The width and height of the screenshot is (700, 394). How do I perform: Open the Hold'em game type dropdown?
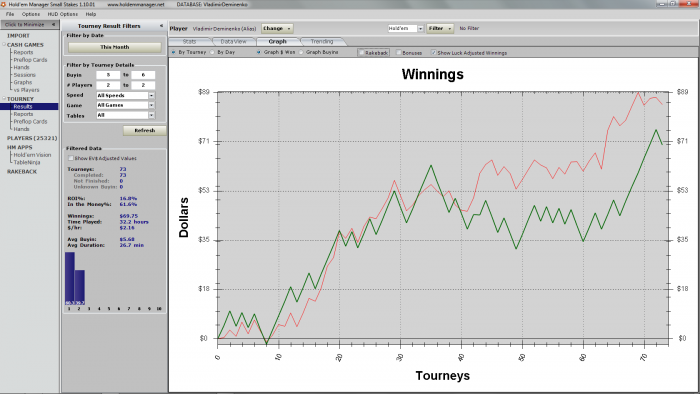coord(420,29)
